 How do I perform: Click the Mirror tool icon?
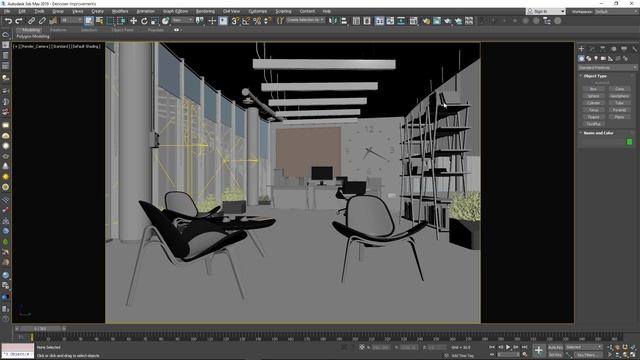click(333, 21)
